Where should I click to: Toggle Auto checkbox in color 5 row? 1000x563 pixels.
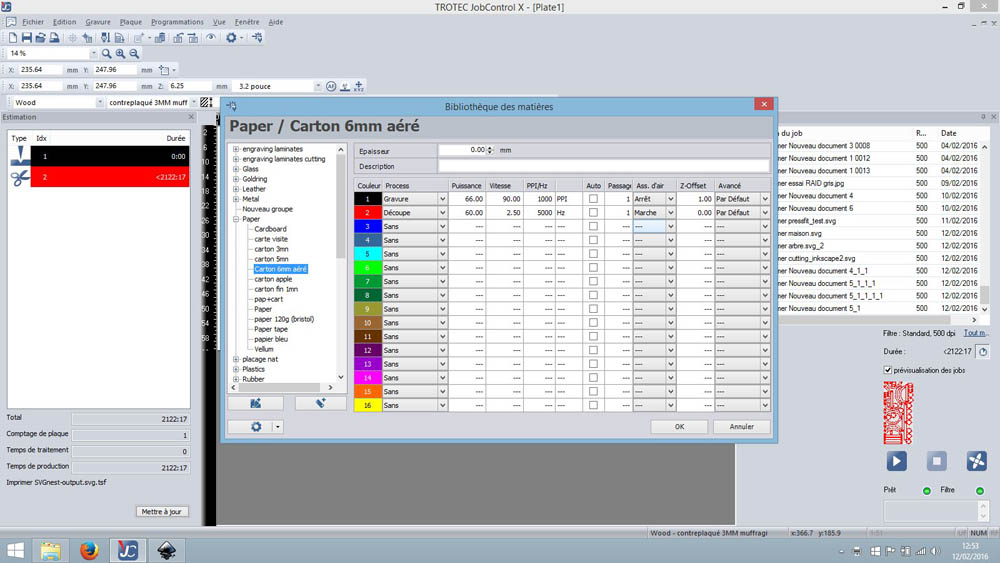pos(593,254)
